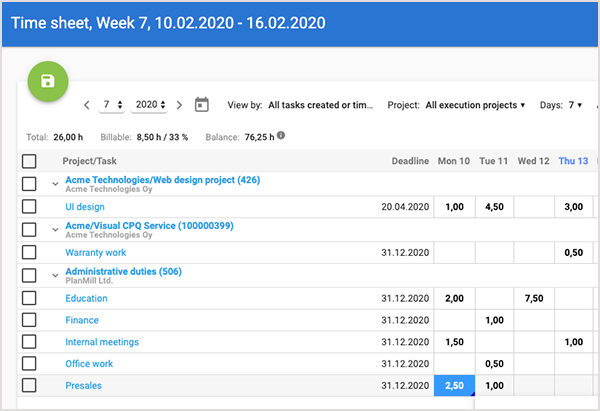Click empty Warranty work Monday cell

pyautogui.click(x=454, y=253)
